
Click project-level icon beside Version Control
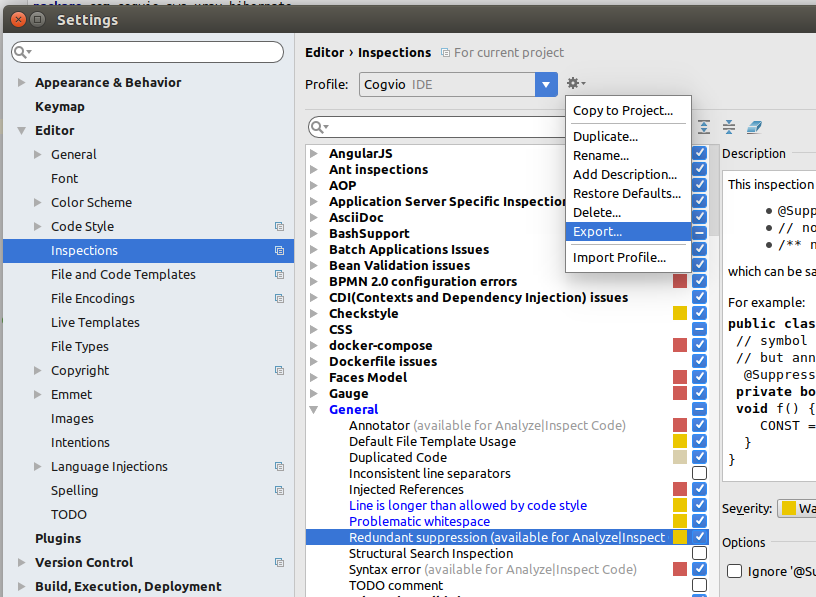tap(279, 563)
